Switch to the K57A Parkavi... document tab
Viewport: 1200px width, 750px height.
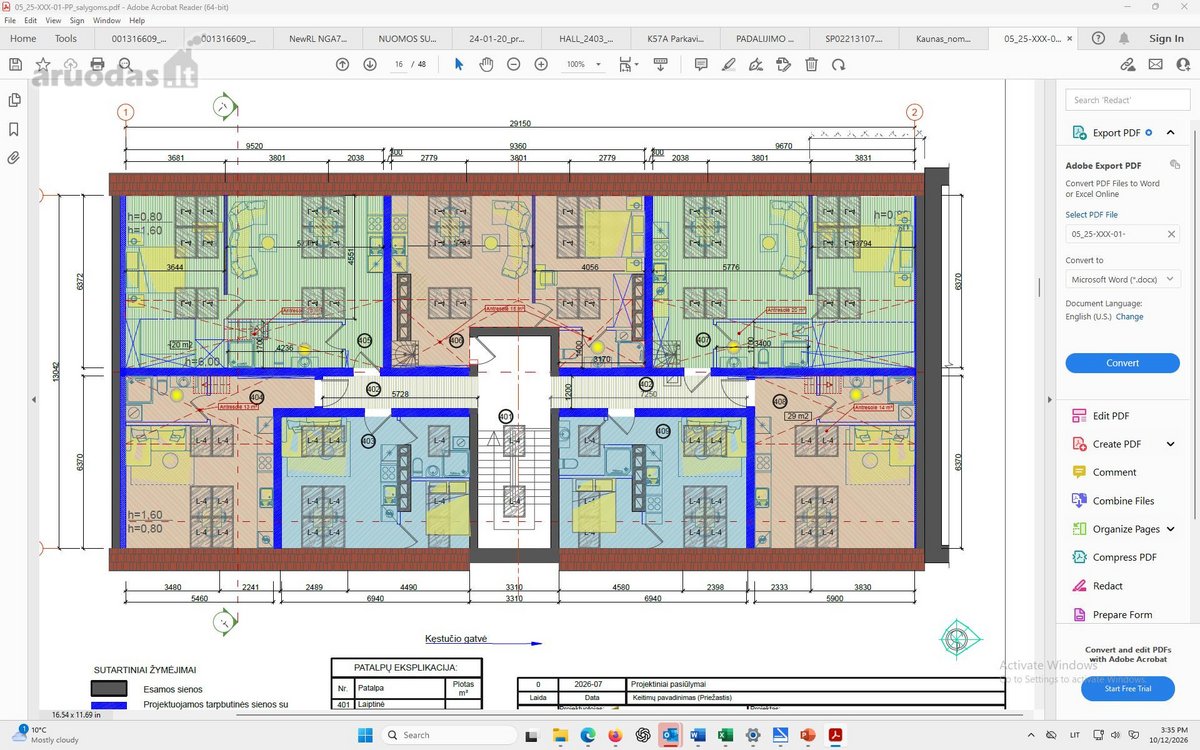point(675,38)
